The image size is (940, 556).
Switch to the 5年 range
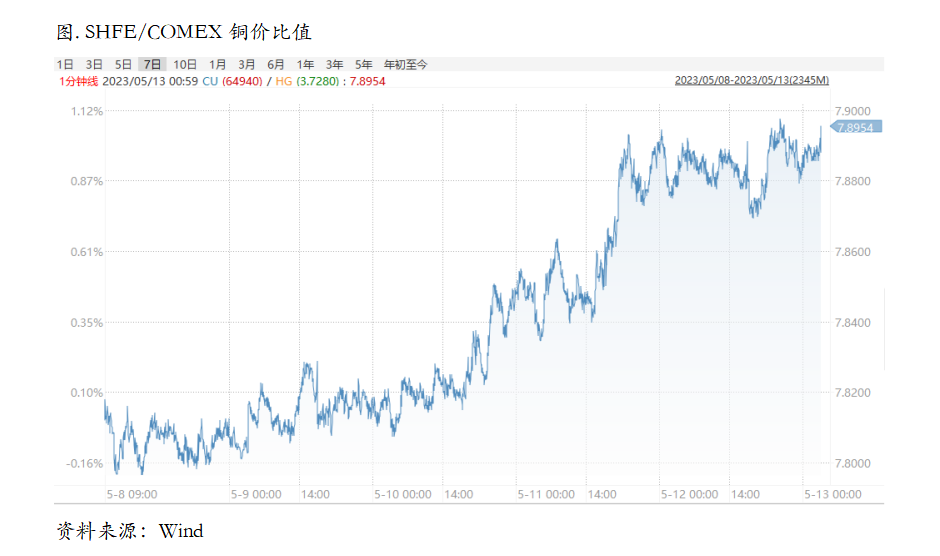(363, 64)
